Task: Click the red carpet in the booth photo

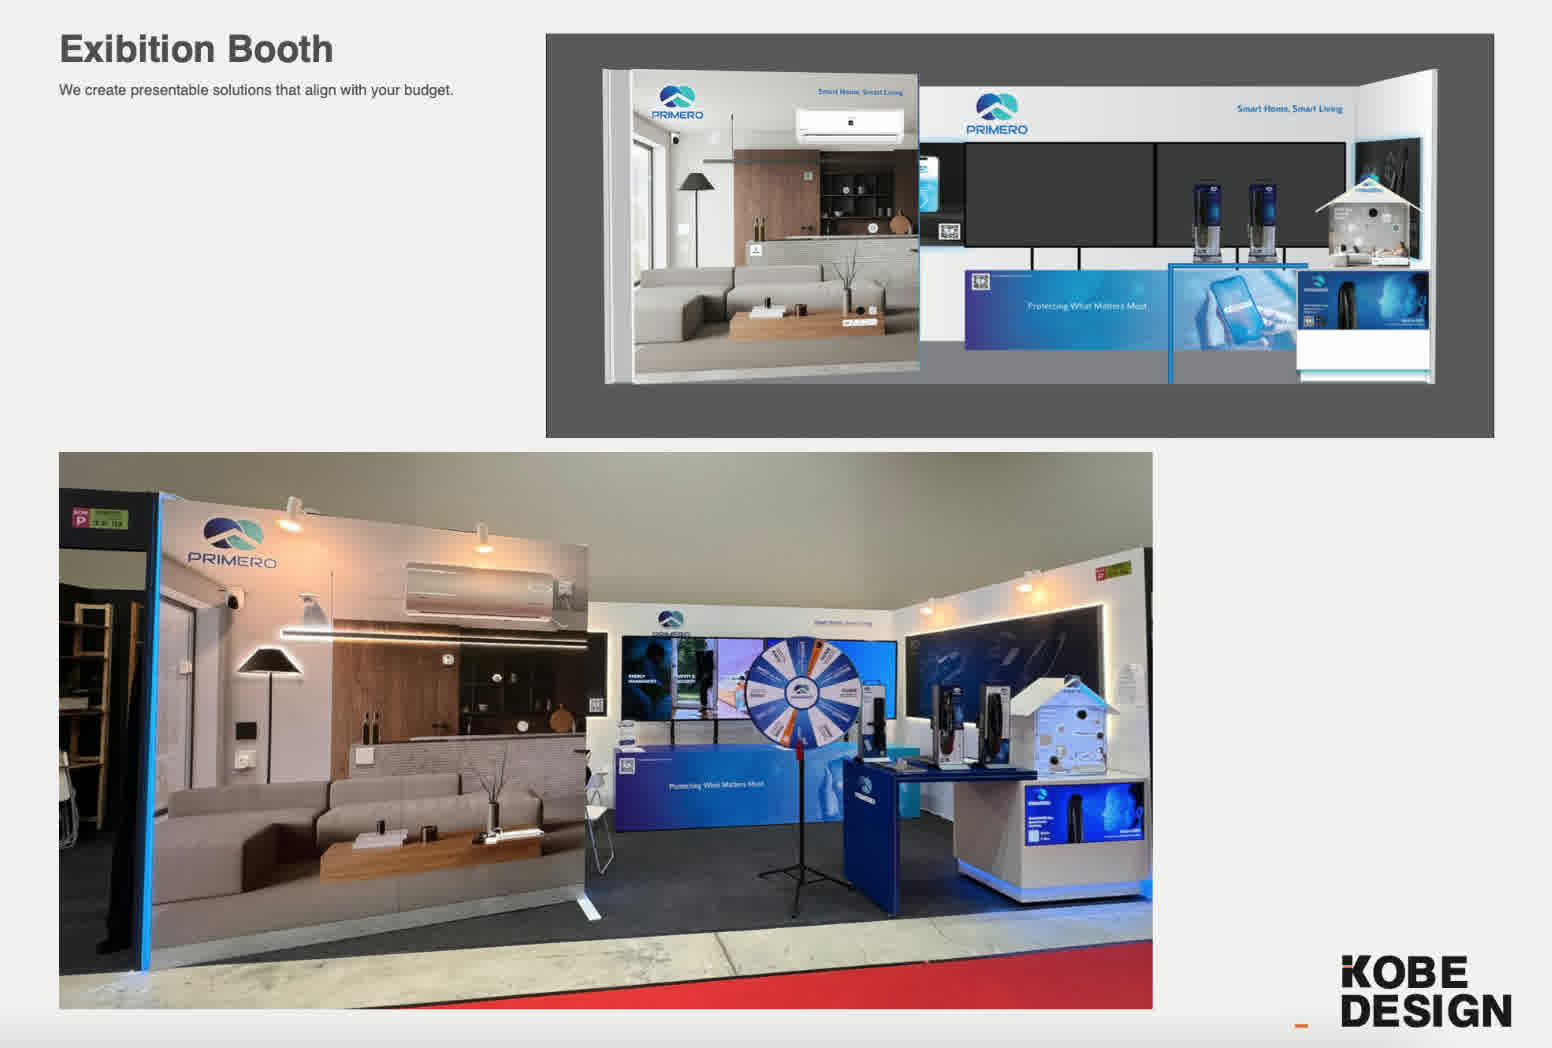Action: tap(700, 985)
